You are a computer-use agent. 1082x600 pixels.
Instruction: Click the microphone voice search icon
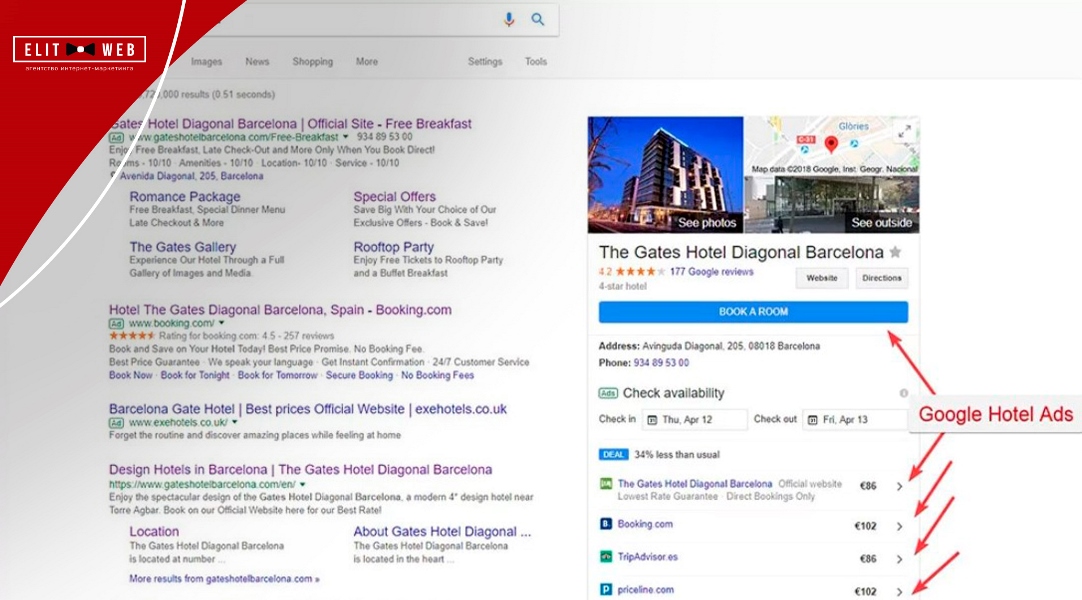509,19
